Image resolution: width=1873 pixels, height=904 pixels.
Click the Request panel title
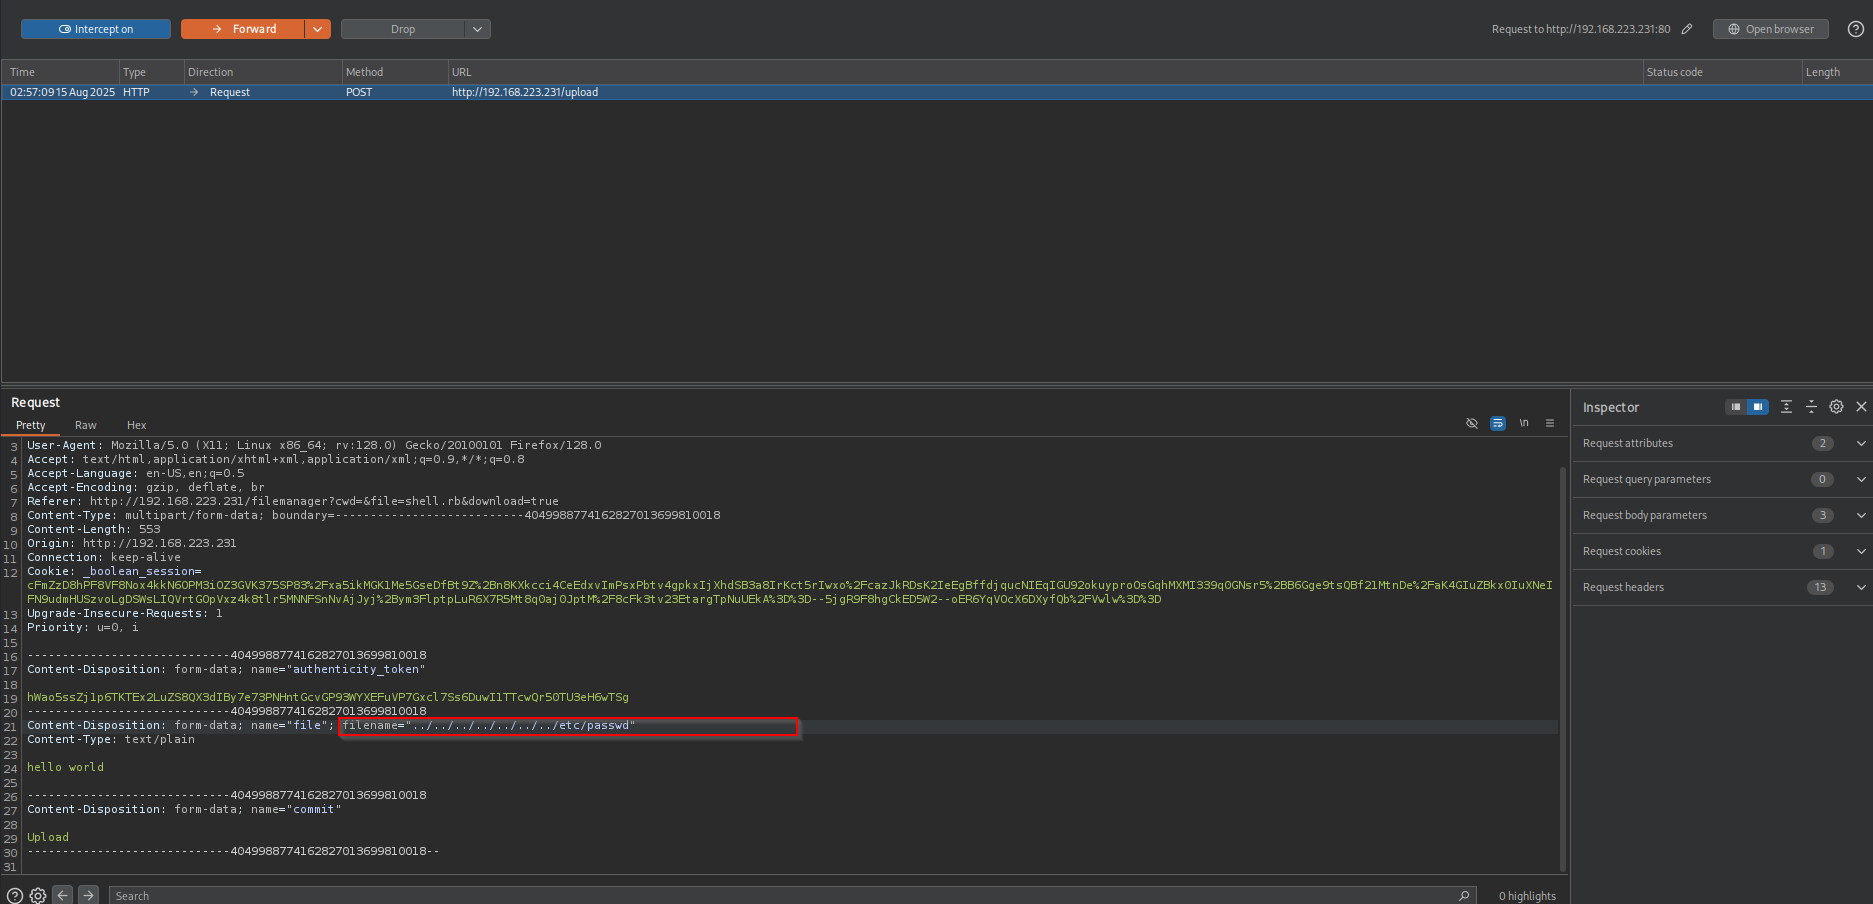coord(36,402)
